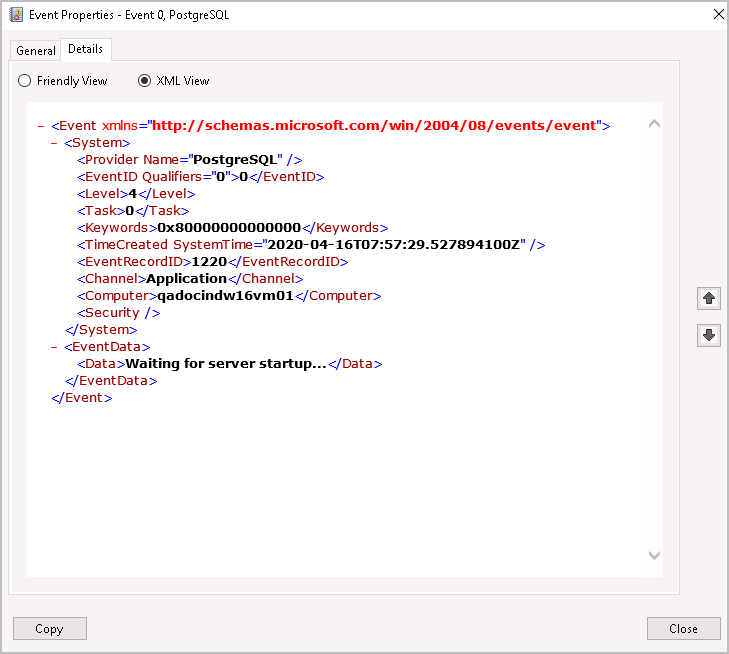The height and width of the screenshot is (654, 729).
Task: Click the EventRecordID value 1220
Action: (x=209, y=262)
